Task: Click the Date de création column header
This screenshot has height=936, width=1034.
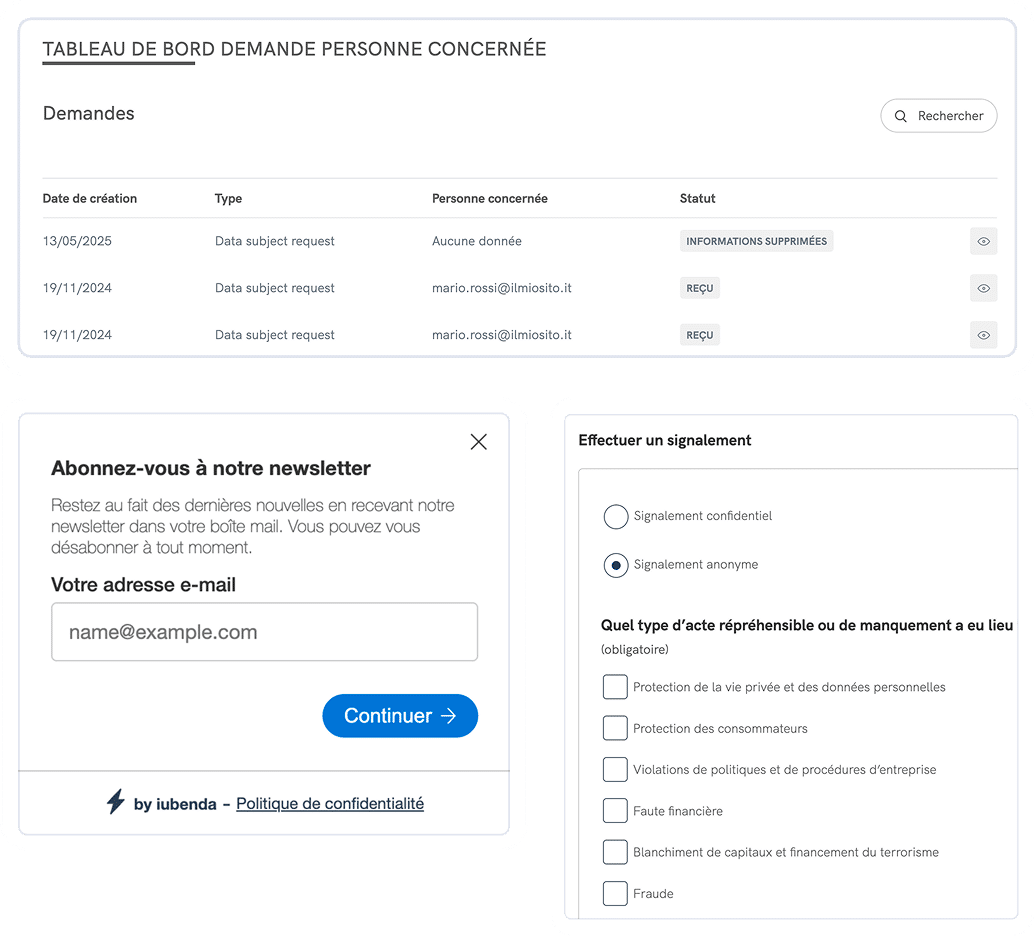Action: pyautogui.click(x=90, y=198)
